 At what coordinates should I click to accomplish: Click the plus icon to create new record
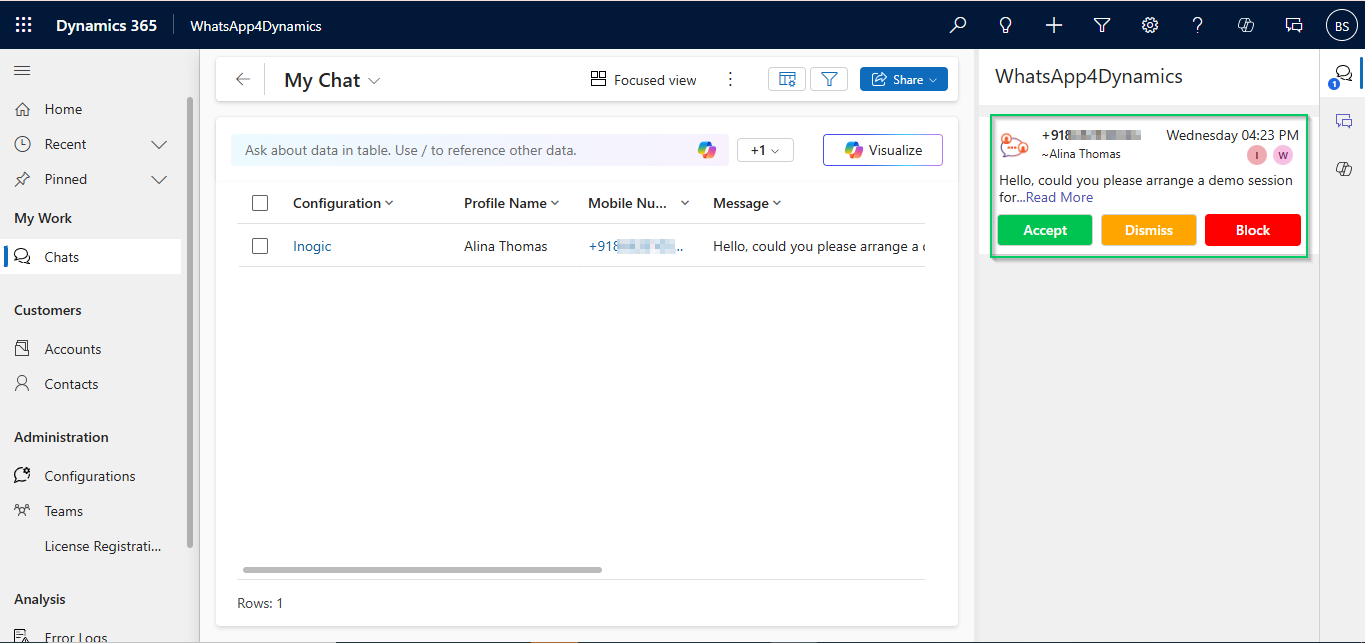click(1054, 25)
